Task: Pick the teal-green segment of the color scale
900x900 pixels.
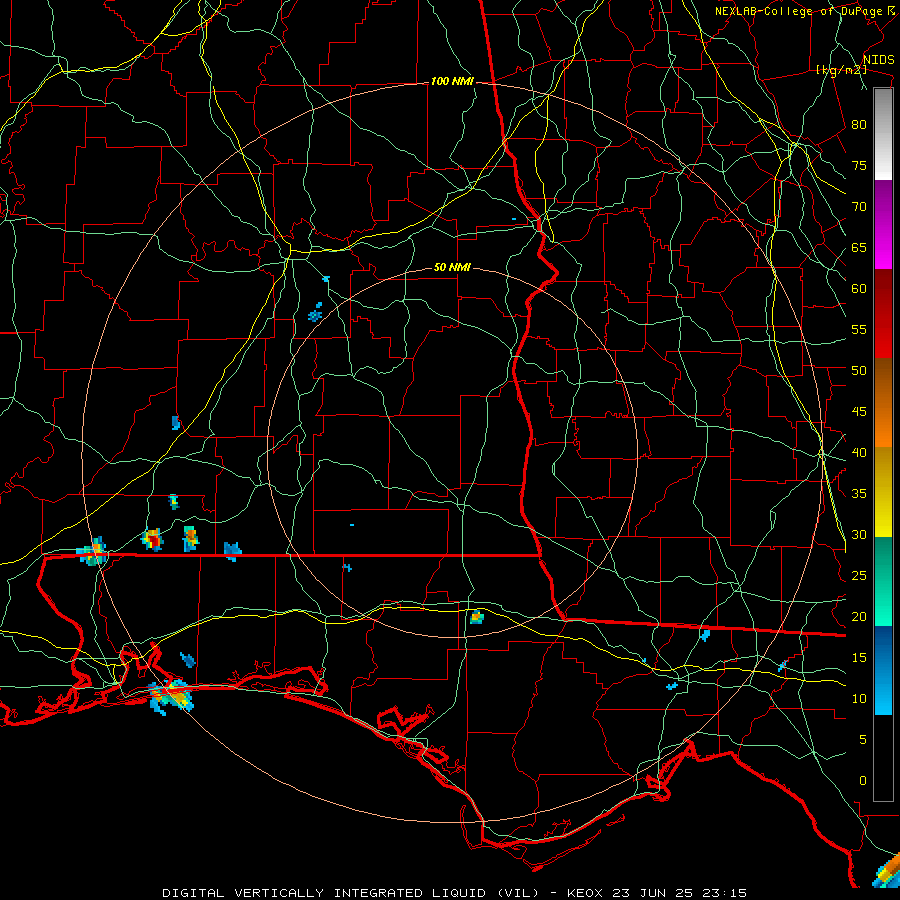Action: [883, 581]
